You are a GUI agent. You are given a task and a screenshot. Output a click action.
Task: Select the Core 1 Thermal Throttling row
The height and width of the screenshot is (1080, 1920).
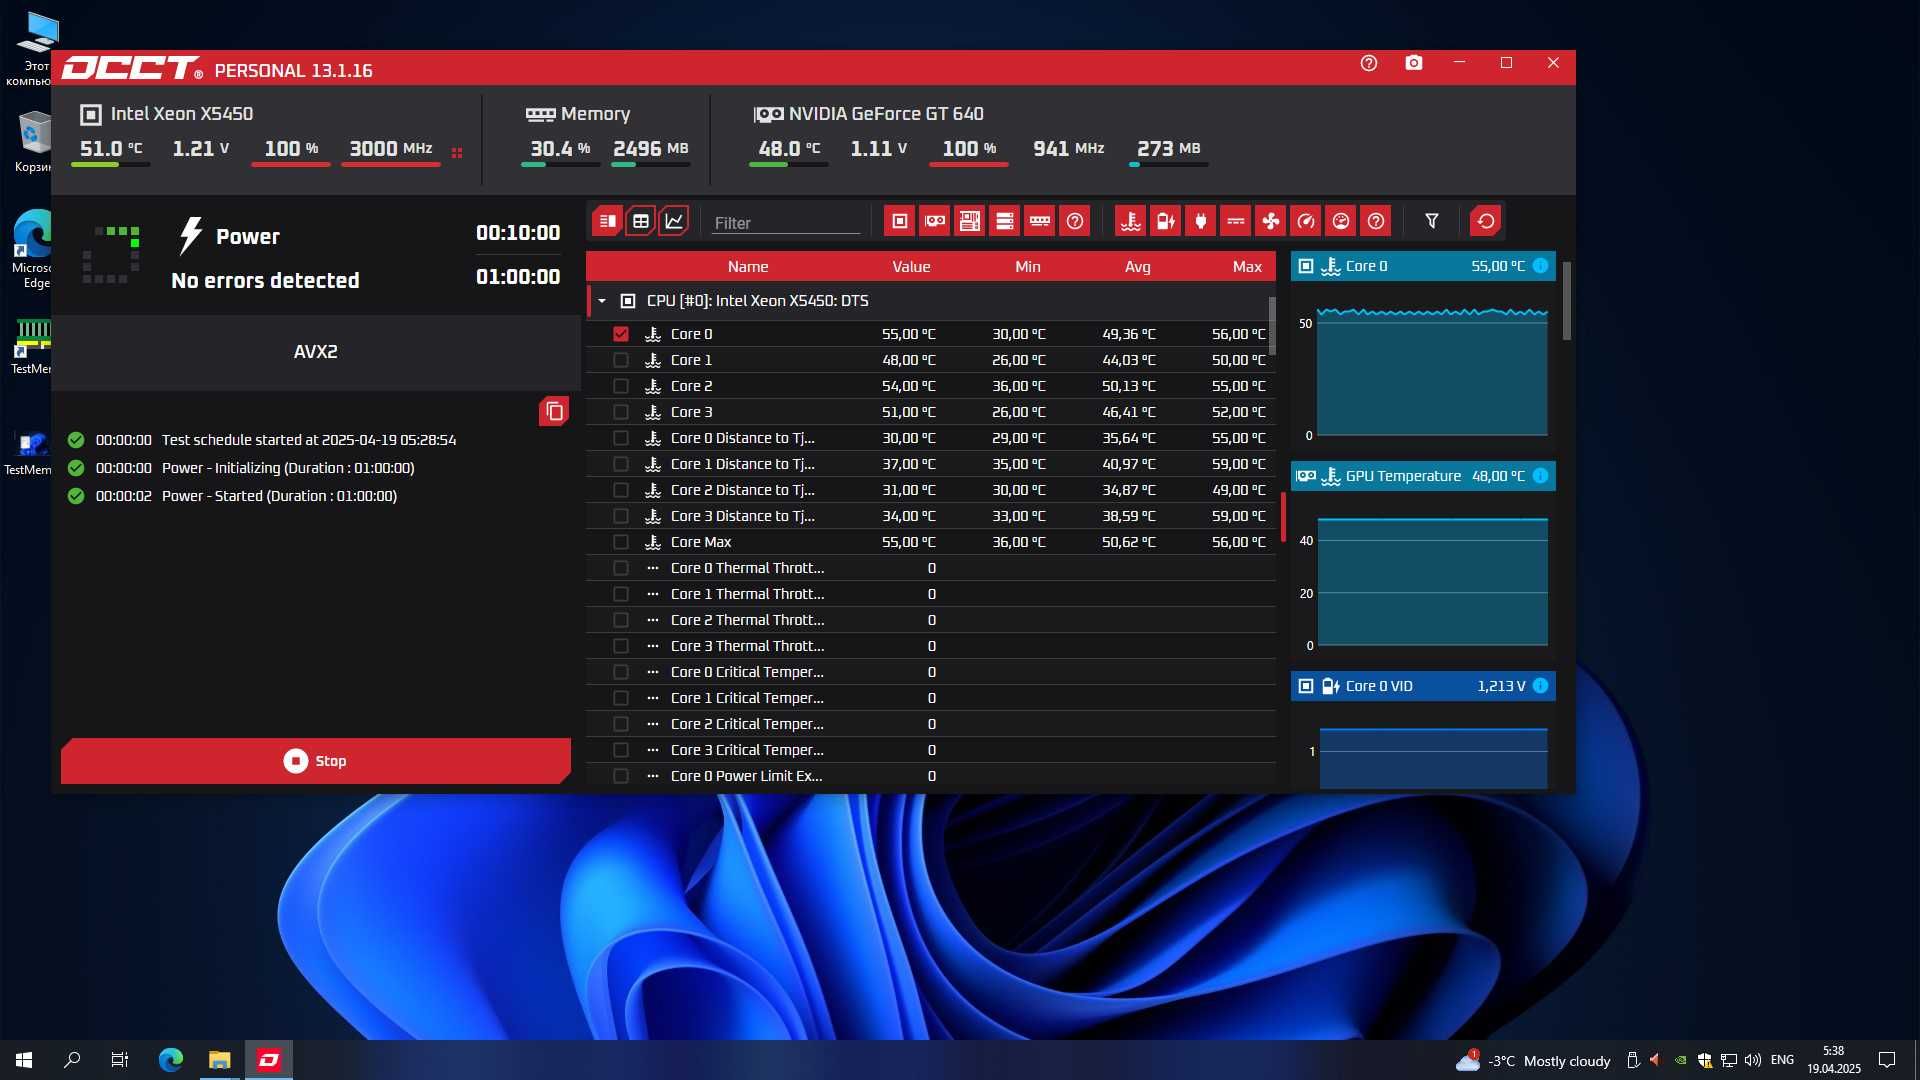(931, 594)
